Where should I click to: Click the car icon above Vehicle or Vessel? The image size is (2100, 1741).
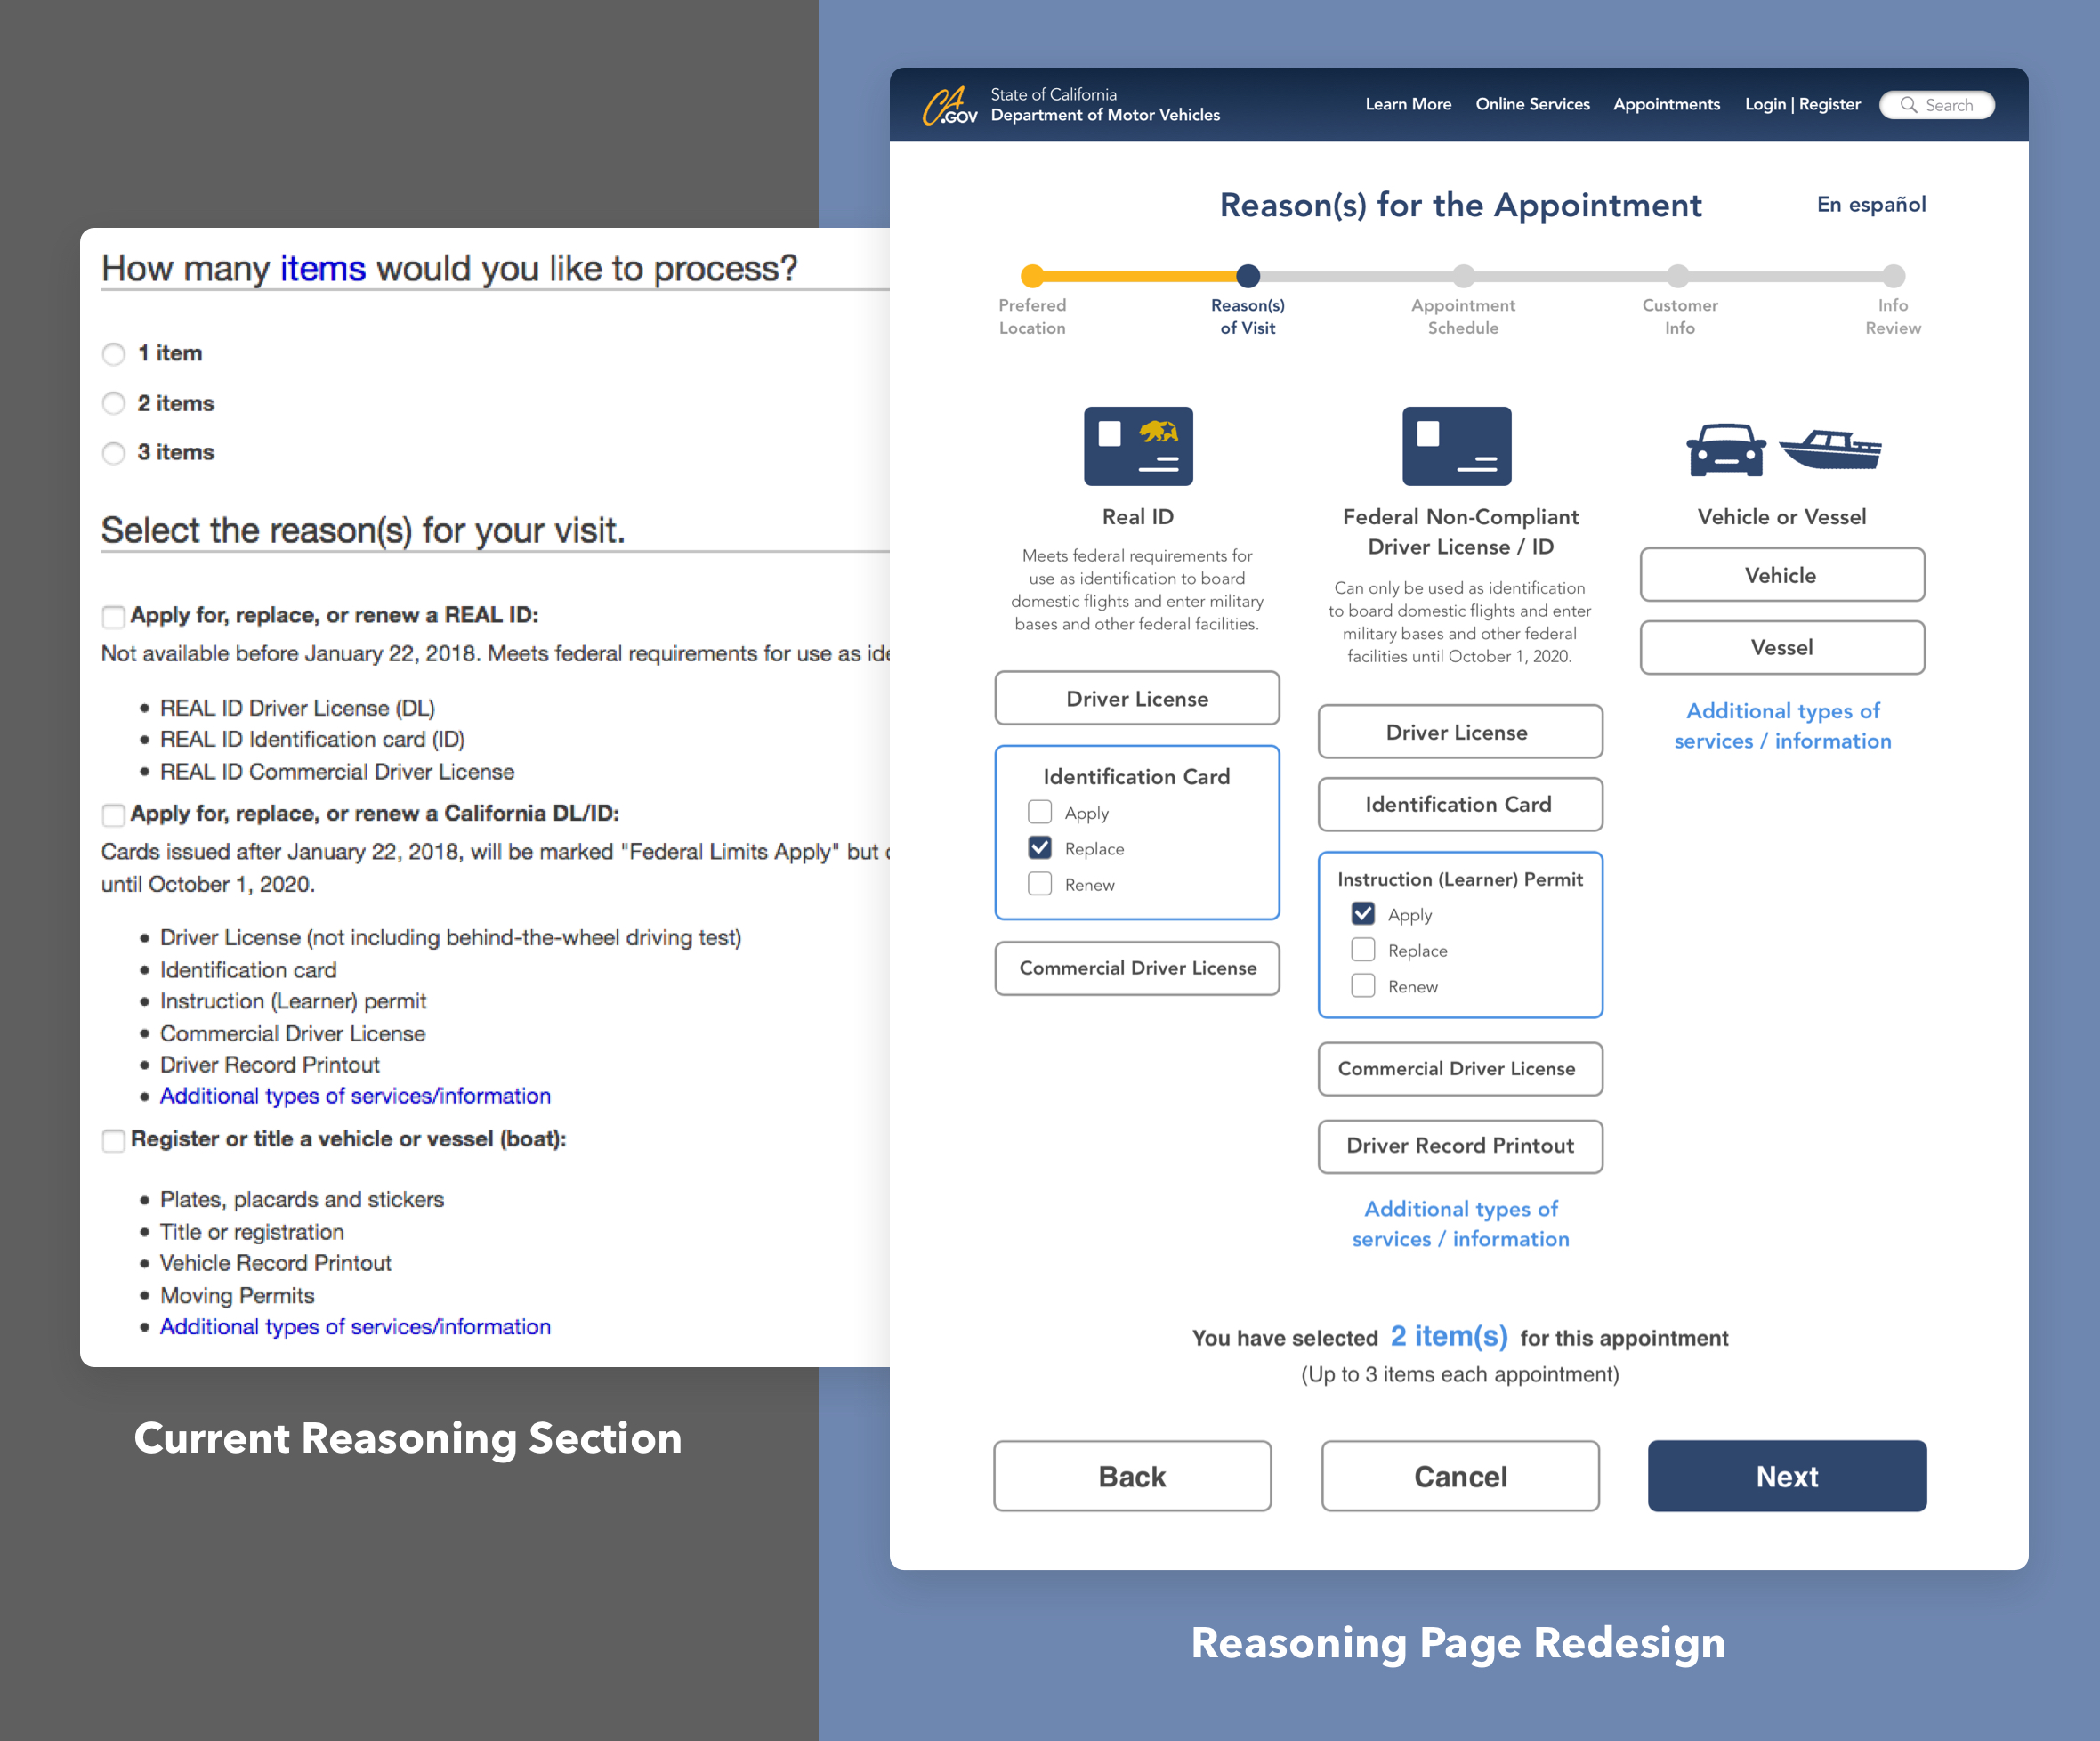(x=1725, y=450)
